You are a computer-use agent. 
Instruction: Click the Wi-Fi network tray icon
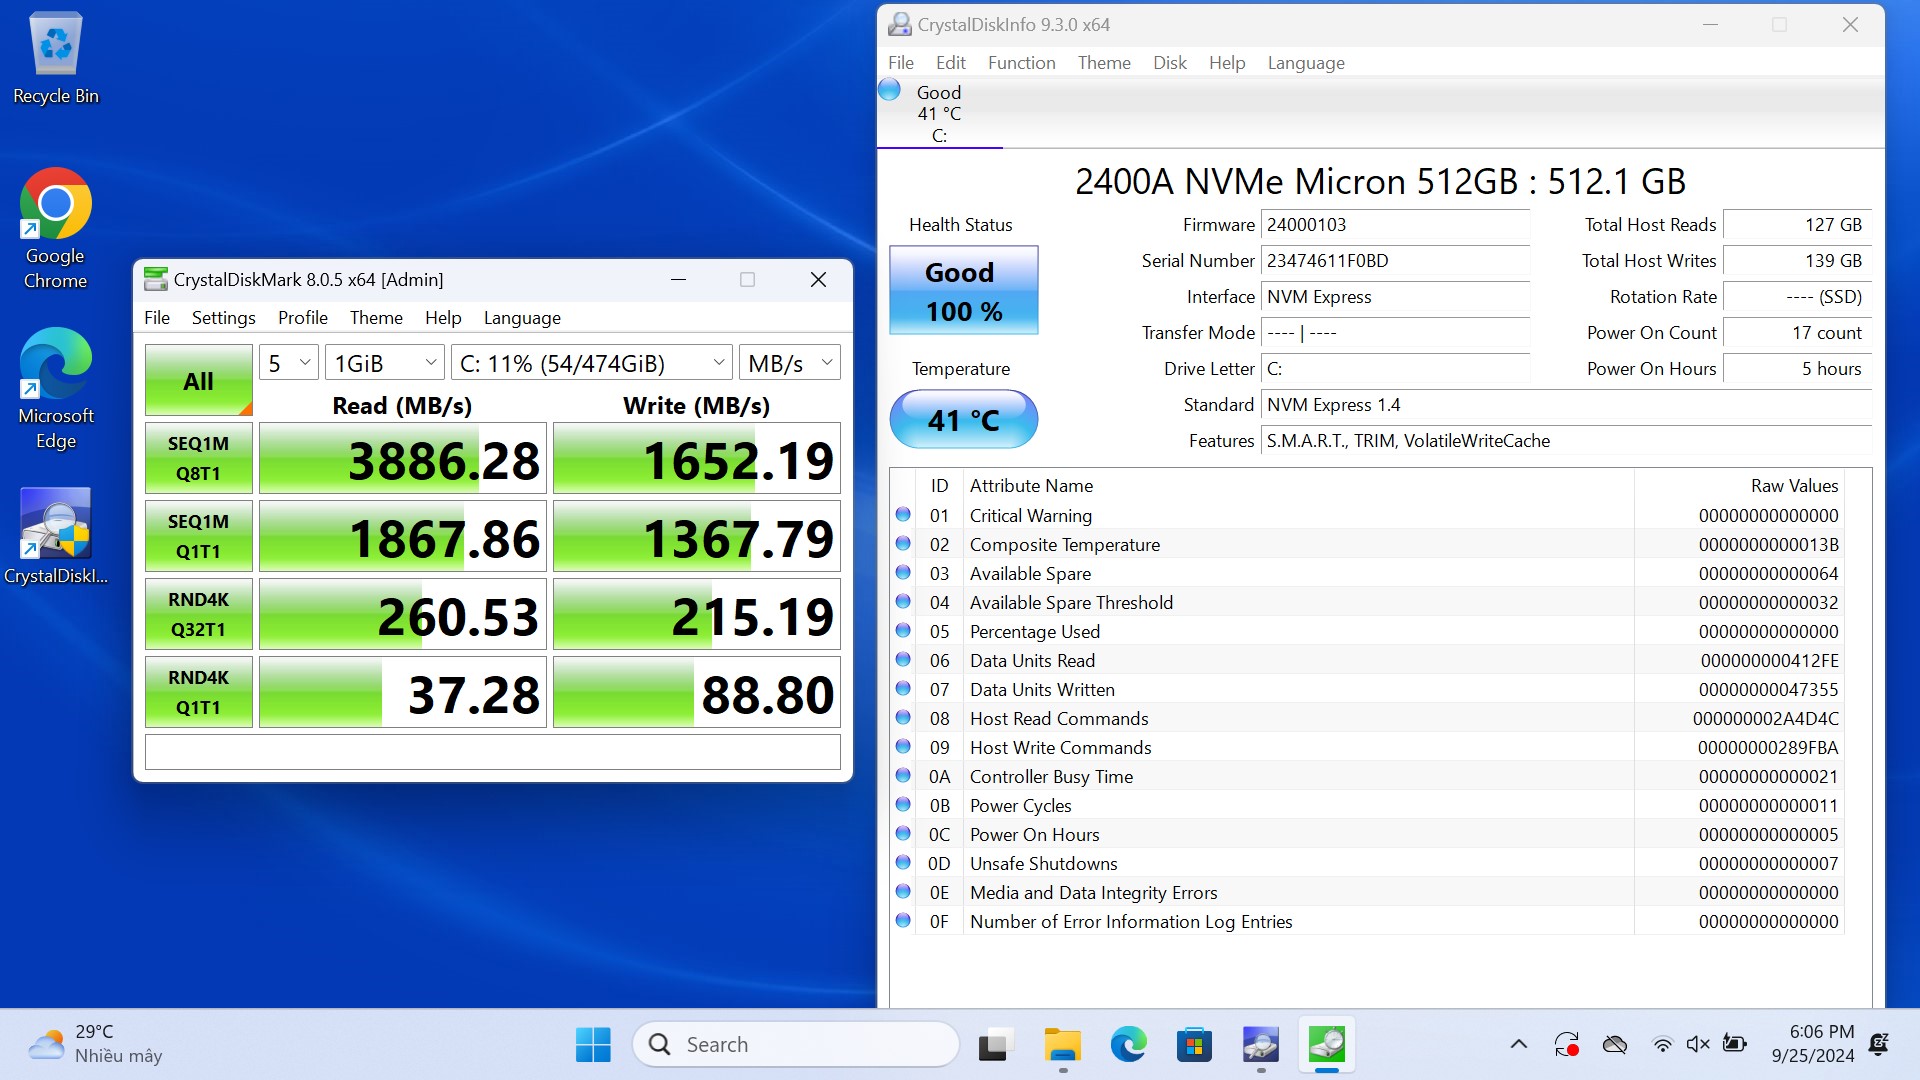point(1662,1044)
